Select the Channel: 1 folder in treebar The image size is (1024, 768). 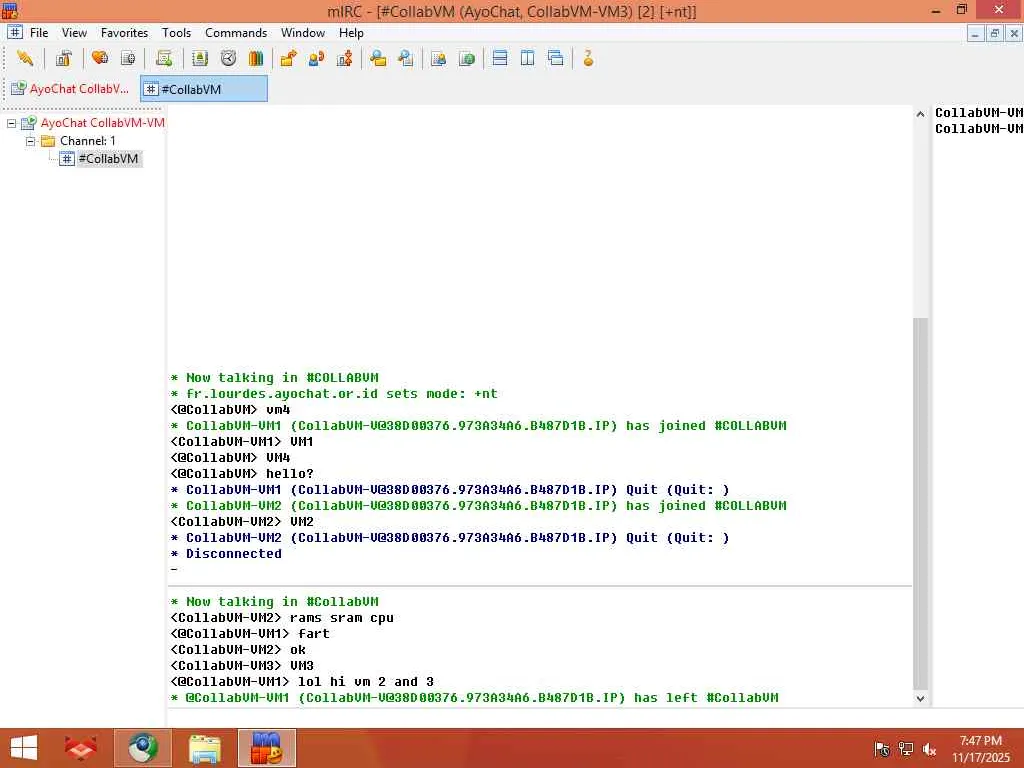point(88,141)
